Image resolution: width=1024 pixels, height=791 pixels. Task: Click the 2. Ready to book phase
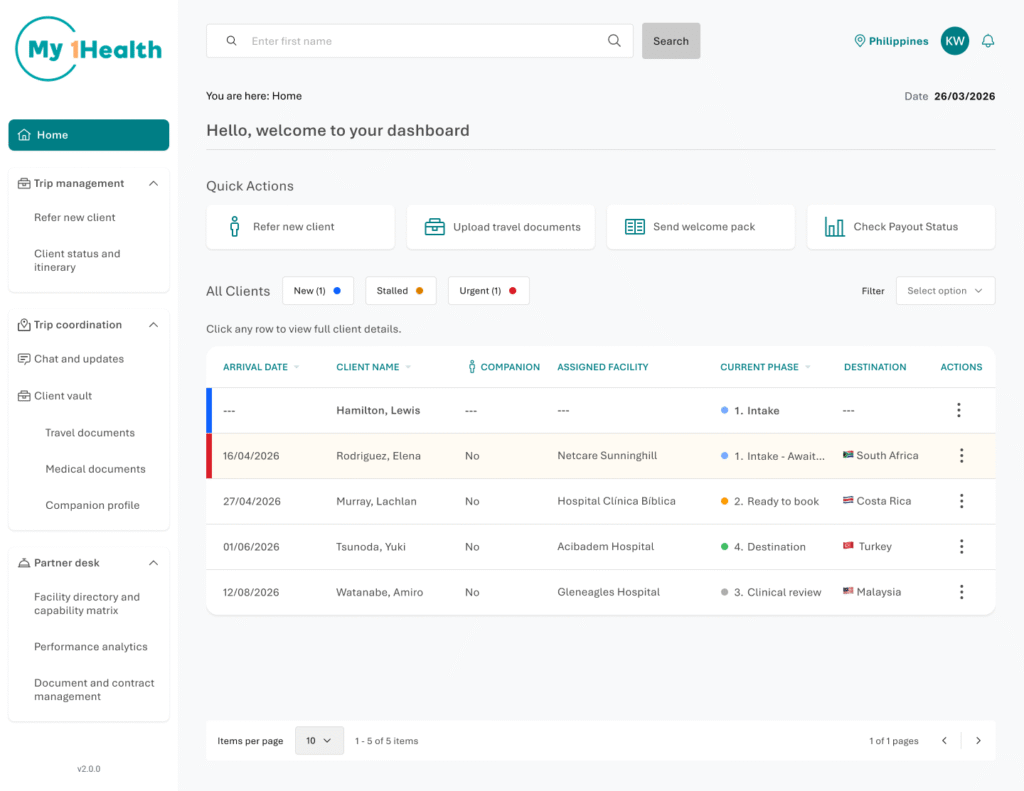[770, 501]
